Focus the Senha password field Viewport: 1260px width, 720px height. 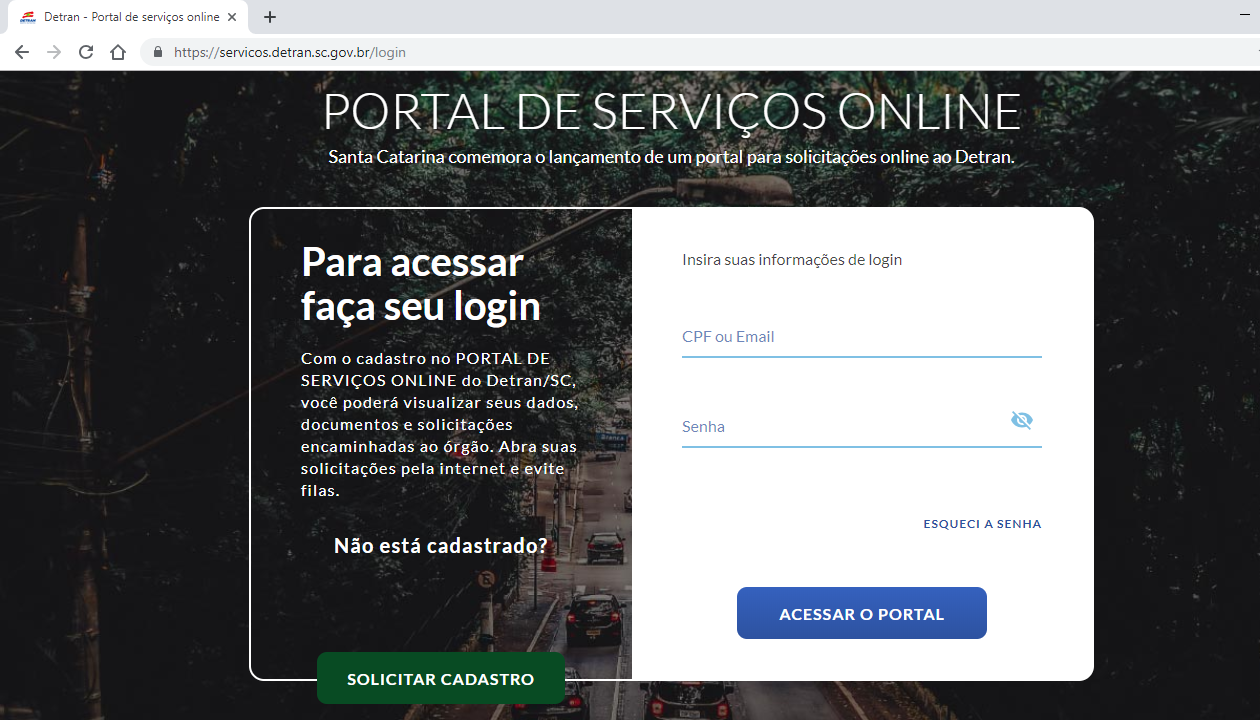[x=840, y=426]
